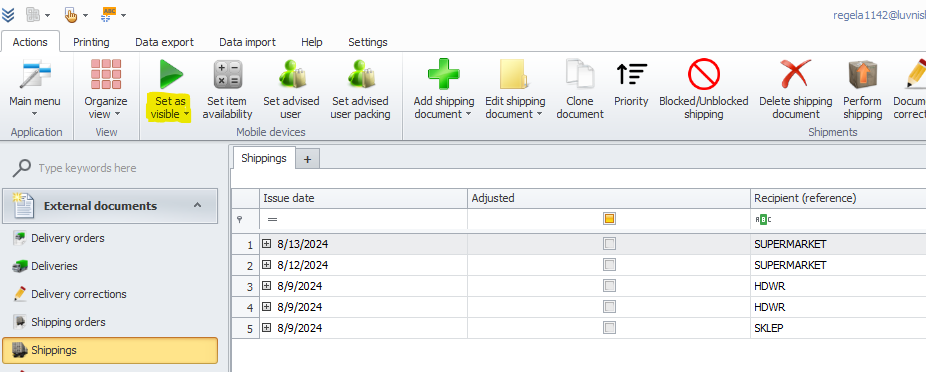The width and height of the screenshot is (926, 372).
Task: Open Shipping orders in the sidebar
Action: click(68, 322)
